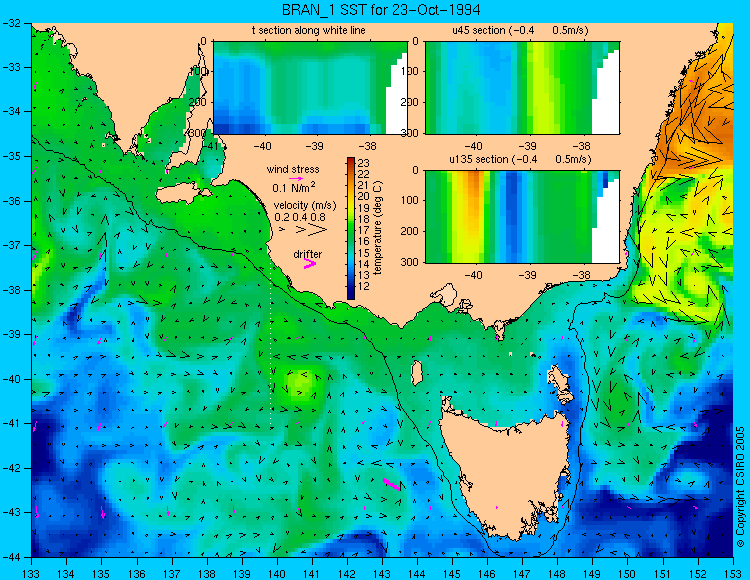Click the large magenta drifter arrow west of Tasmania

[392, 484]
